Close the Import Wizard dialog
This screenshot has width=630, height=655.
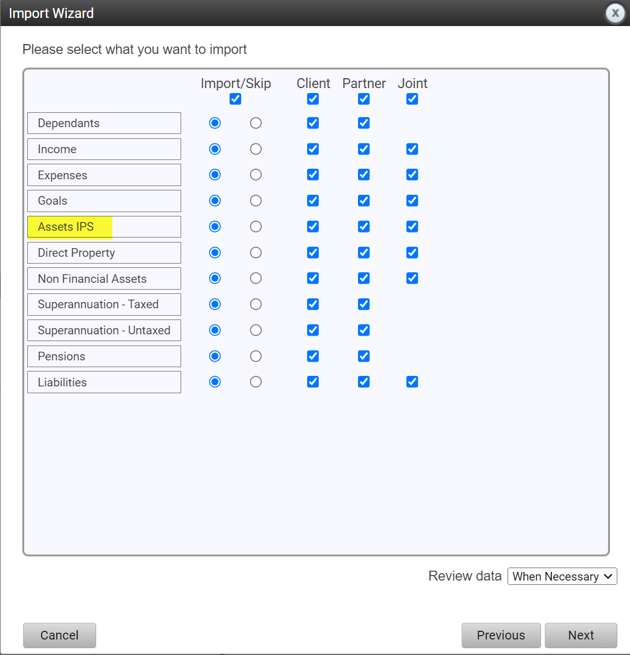pyautogui.click(x=615, y=13)
